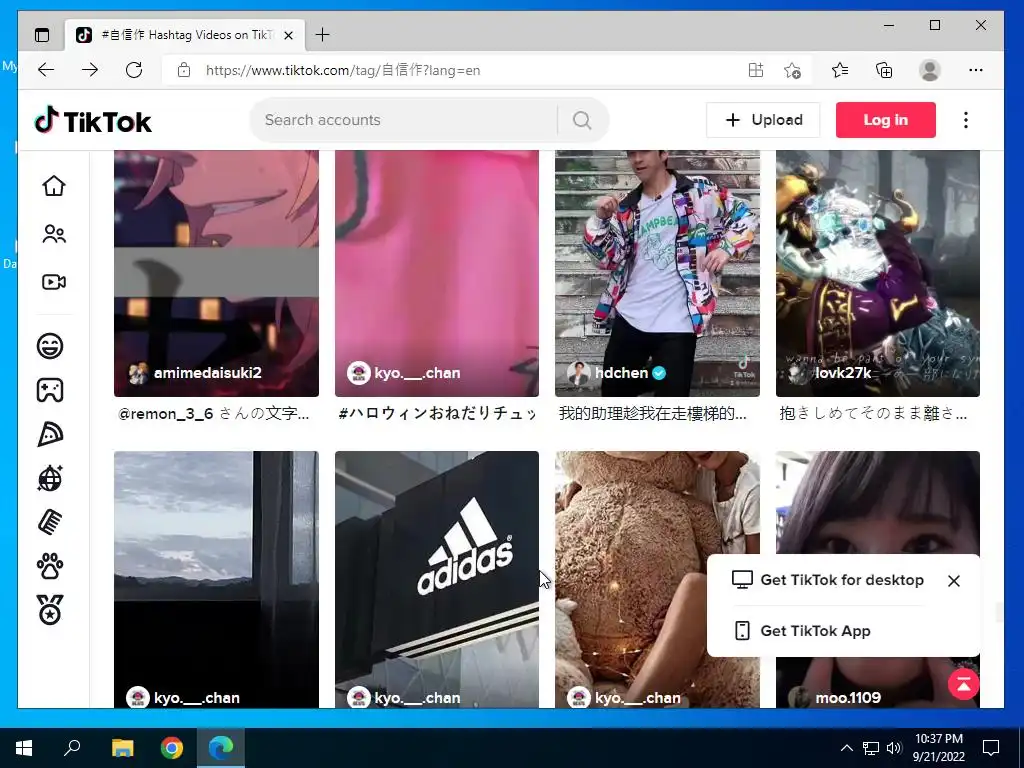Open File Explorer from taskbar
Screen dimensions: 1024x768
click(122, 748)
